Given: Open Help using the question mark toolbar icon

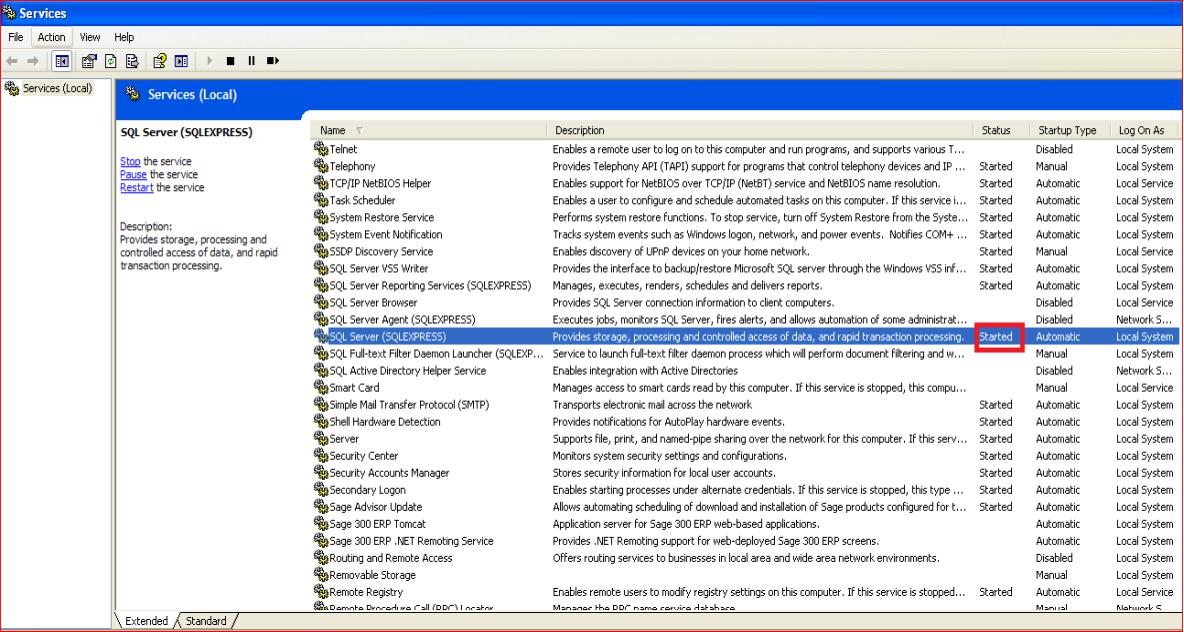Looking at the screenshot, I should [159, 61].
